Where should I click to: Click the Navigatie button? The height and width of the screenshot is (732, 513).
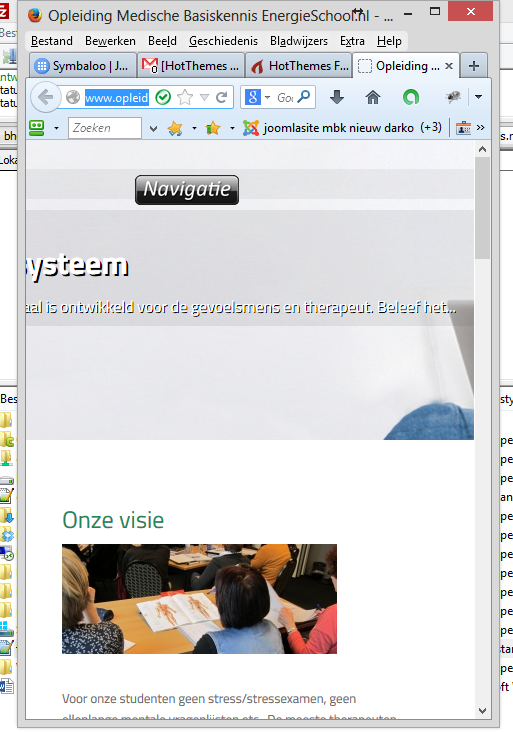(187, 190)
